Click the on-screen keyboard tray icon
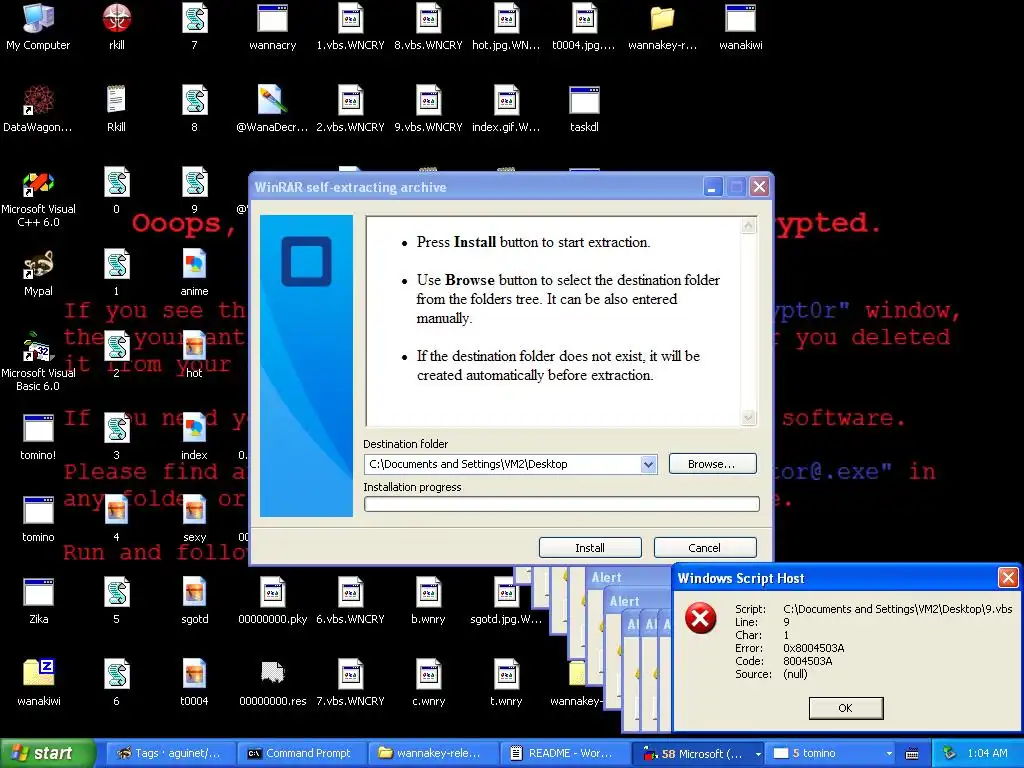The width and height of the screenshot is (1024, 768). 912,754
